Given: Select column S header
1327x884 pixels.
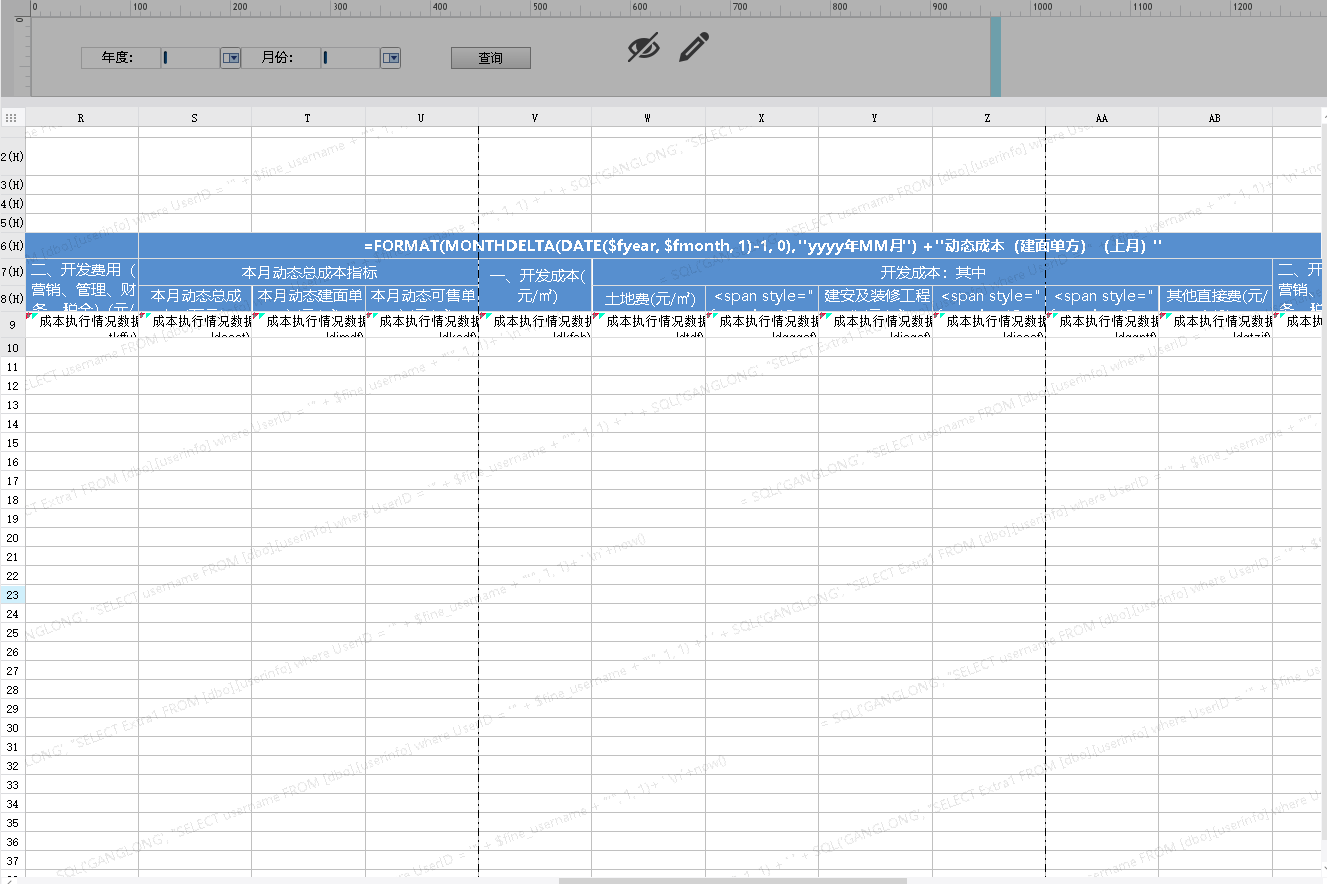Looking at the screenshot, I should [195, 118].
